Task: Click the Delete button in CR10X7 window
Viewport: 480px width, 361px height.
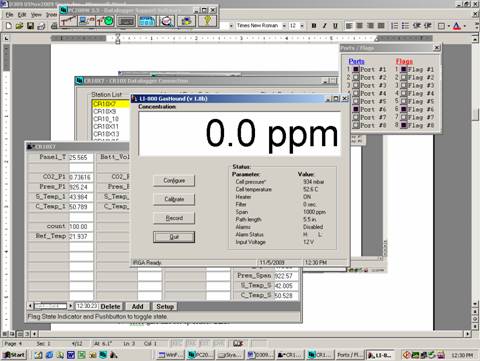Action: (110, 306)
